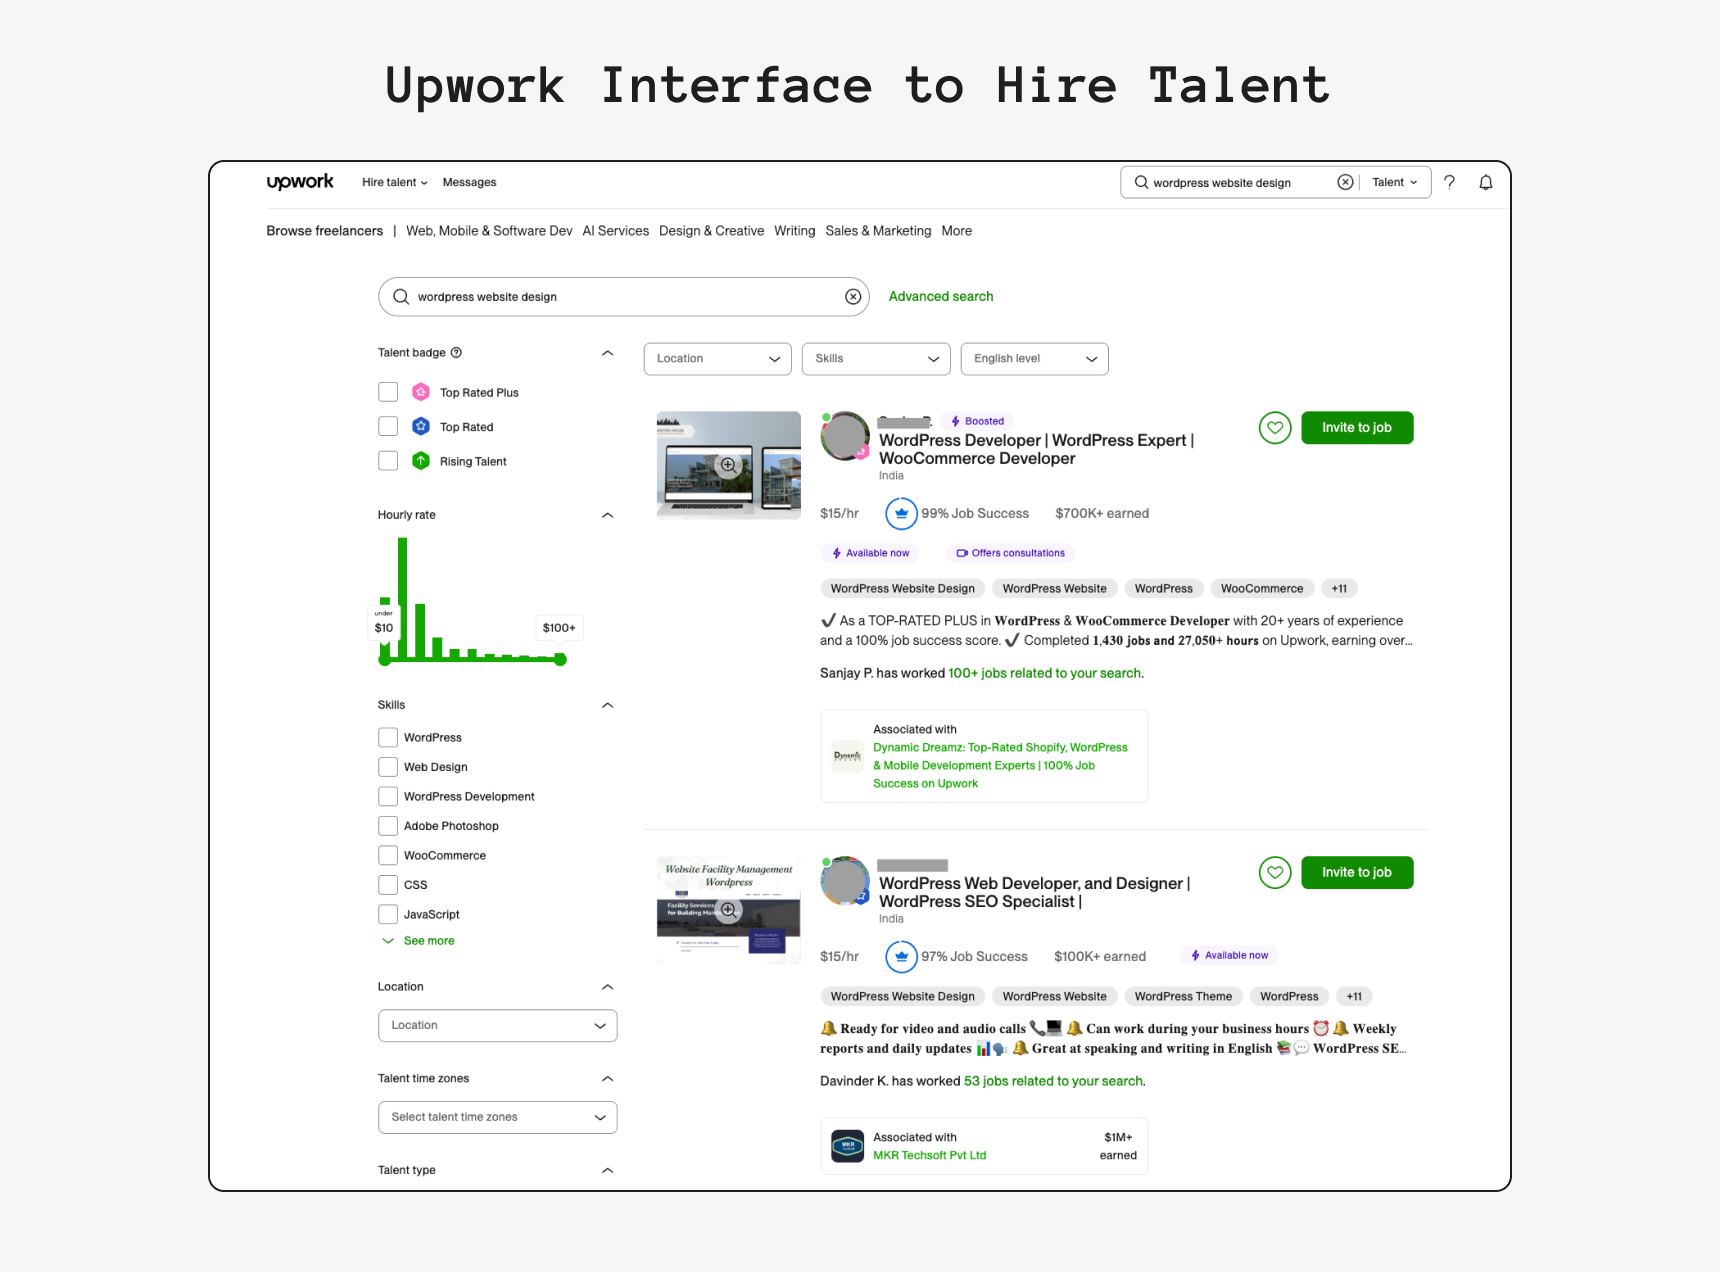Clear the top search bar text
Screen dimensions: 1720x1272
[1345, 182]
